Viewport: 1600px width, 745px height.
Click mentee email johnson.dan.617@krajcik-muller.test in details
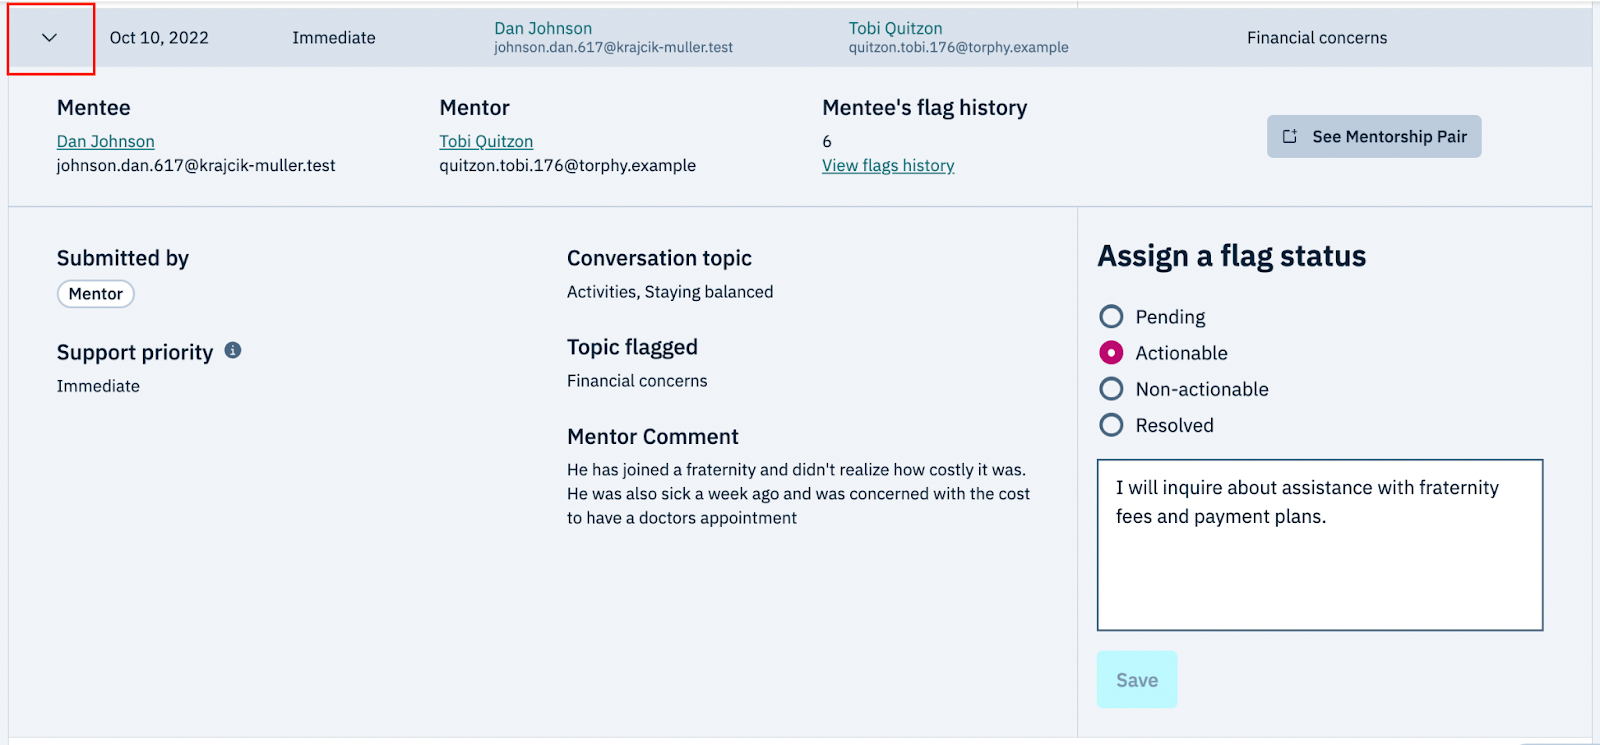(x=196, y=166)
